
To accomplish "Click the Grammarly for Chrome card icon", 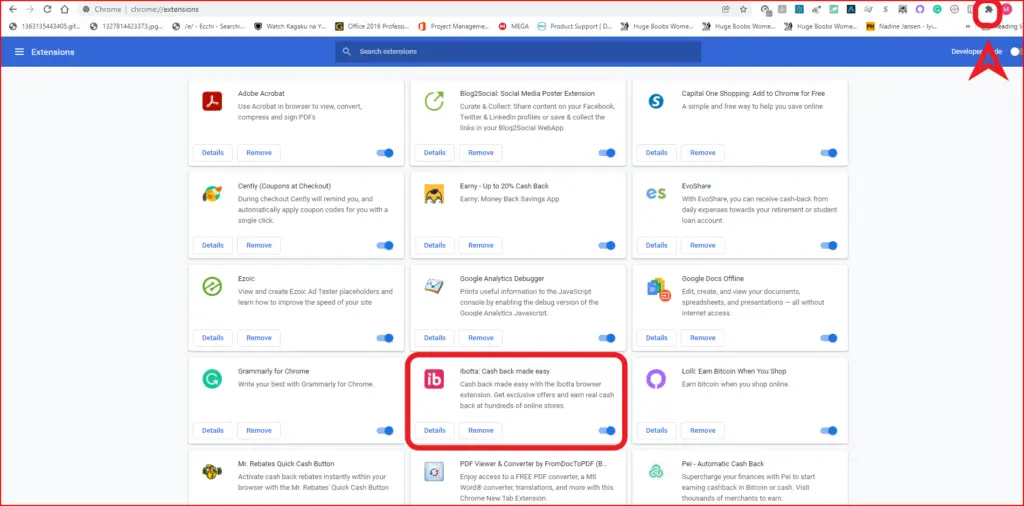I will [x=212, y=379].
